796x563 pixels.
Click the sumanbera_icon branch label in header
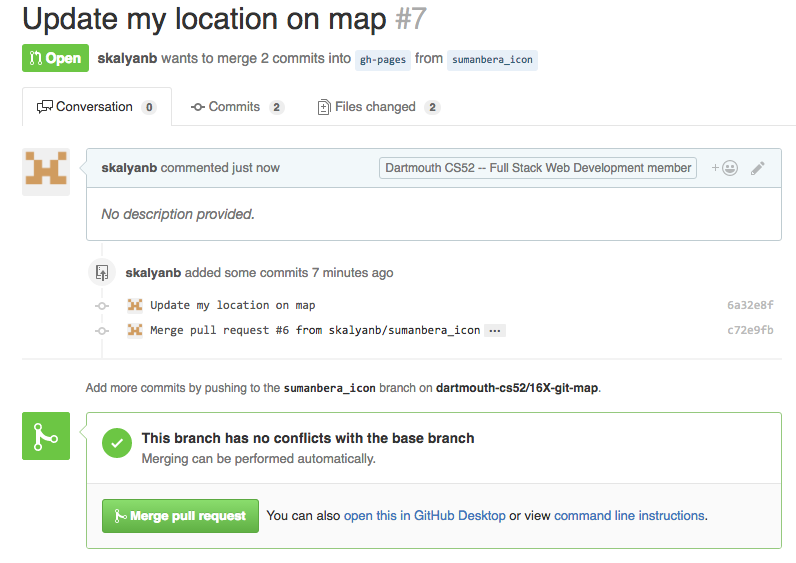pos(492,60)
